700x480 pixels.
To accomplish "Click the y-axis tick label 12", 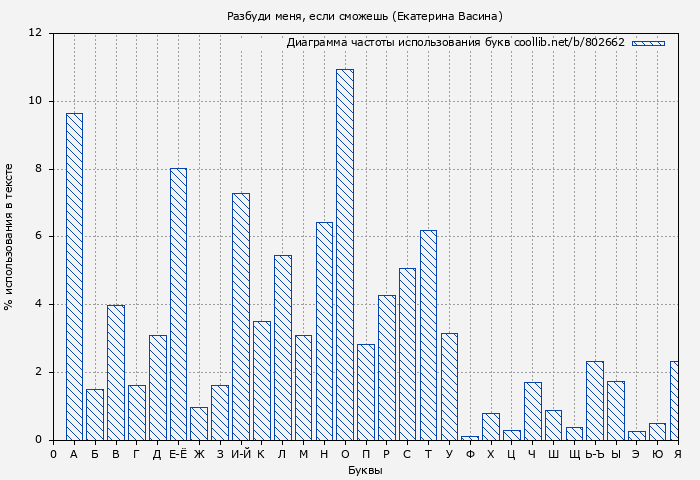I will pos(36,33).
